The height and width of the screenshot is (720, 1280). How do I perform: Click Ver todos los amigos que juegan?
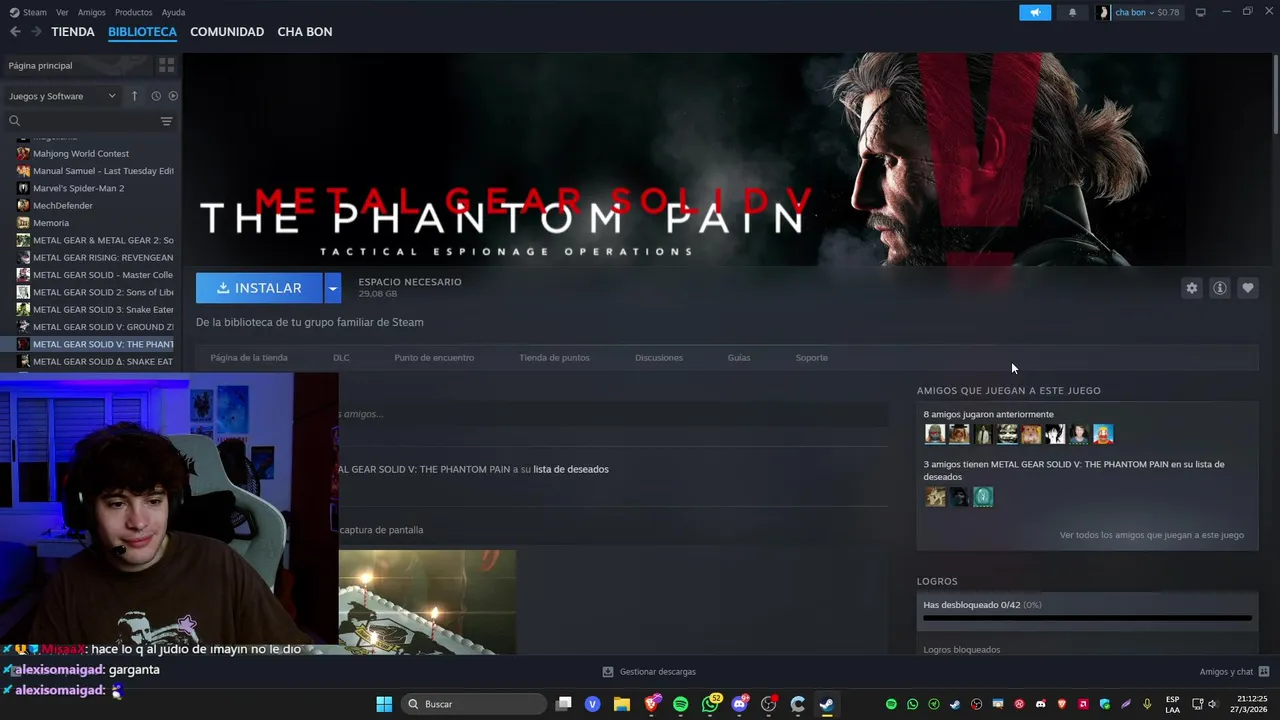pos(1152,535)
